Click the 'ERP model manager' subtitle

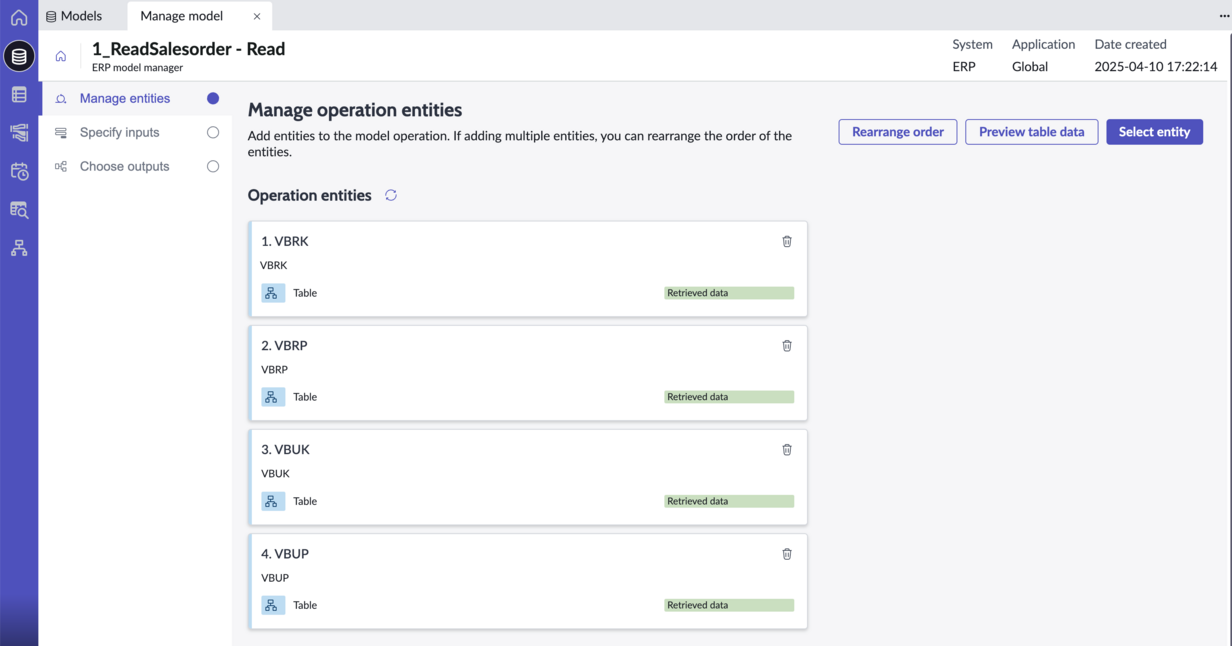[137, 68]
